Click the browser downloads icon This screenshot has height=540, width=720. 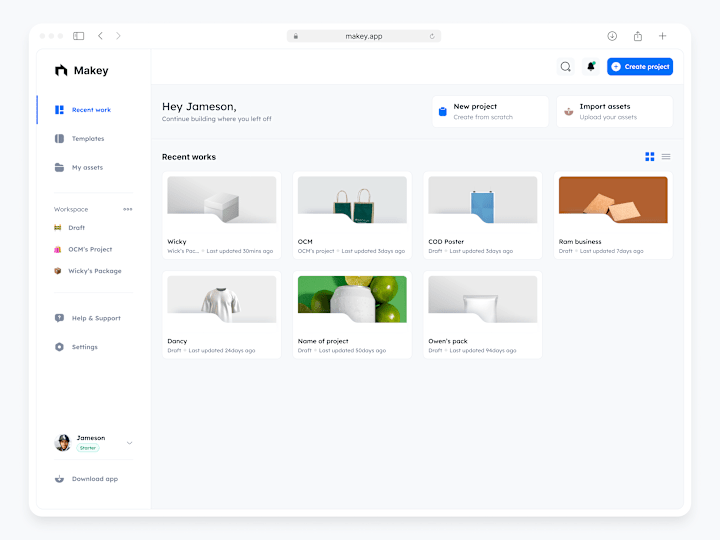612,36
